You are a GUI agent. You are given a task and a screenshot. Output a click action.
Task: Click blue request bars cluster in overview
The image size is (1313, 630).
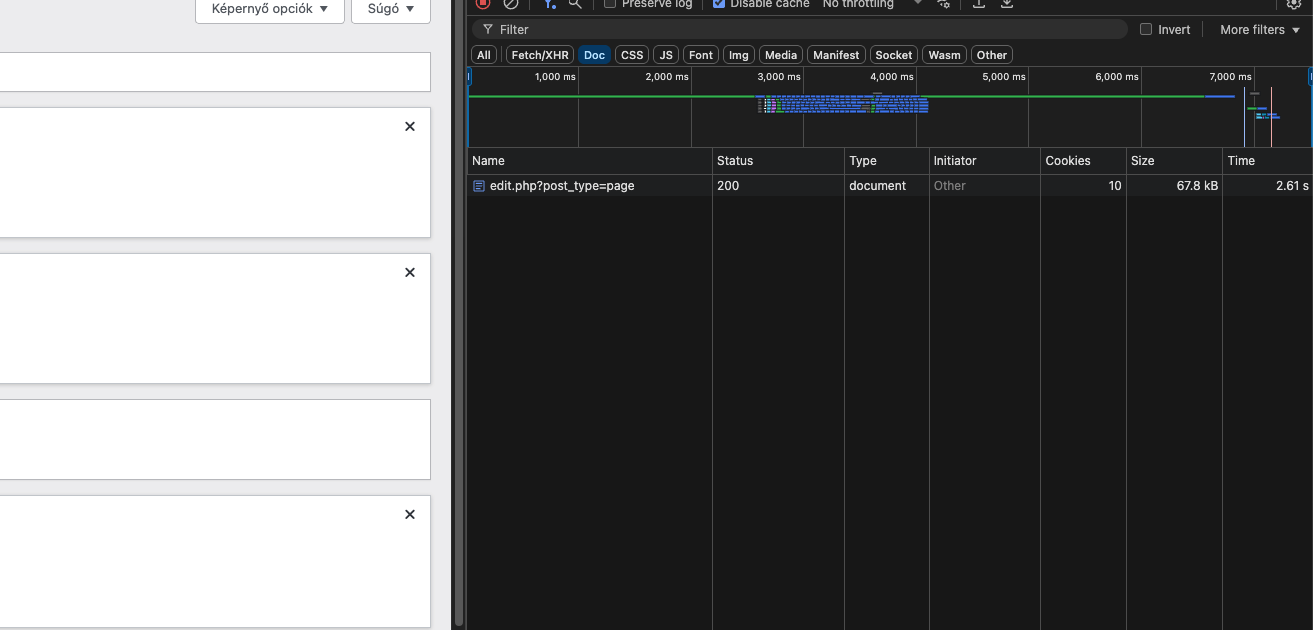[x=844, y=104]
